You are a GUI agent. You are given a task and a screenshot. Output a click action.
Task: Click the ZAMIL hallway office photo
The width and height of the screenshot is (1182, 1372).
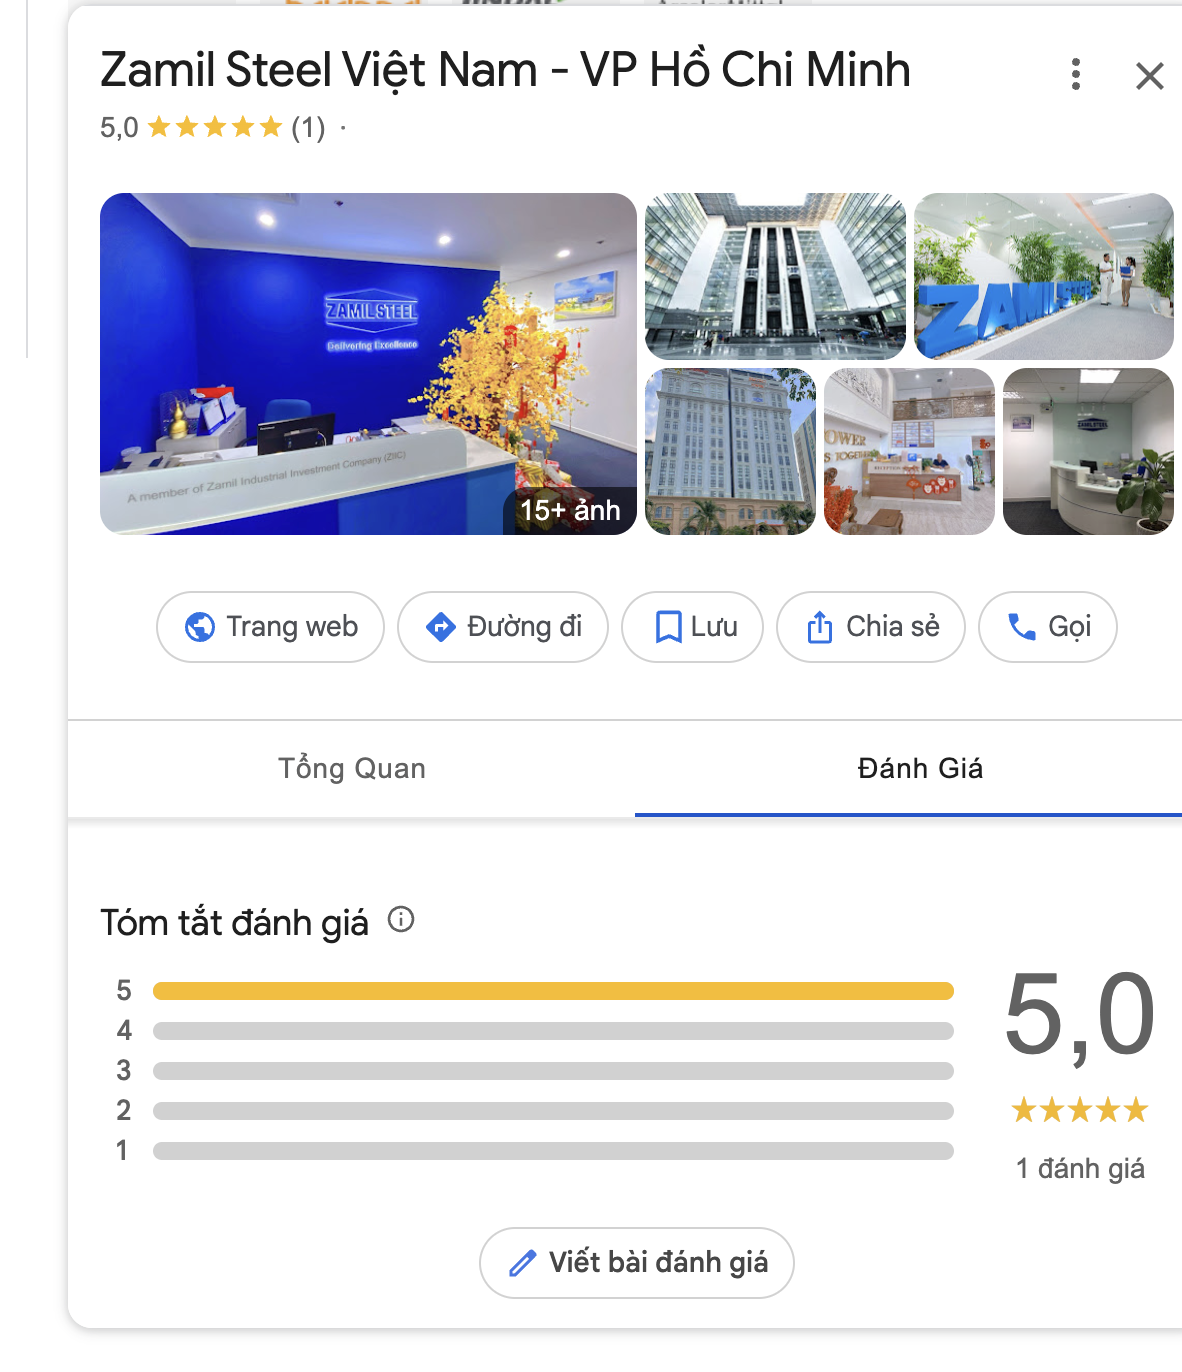point(1045,275)
